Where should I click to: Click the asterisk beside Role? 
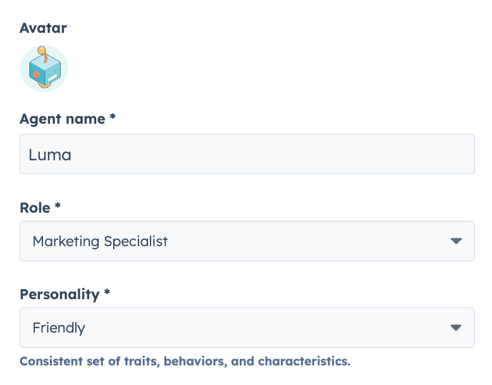(x=58, y=205)
